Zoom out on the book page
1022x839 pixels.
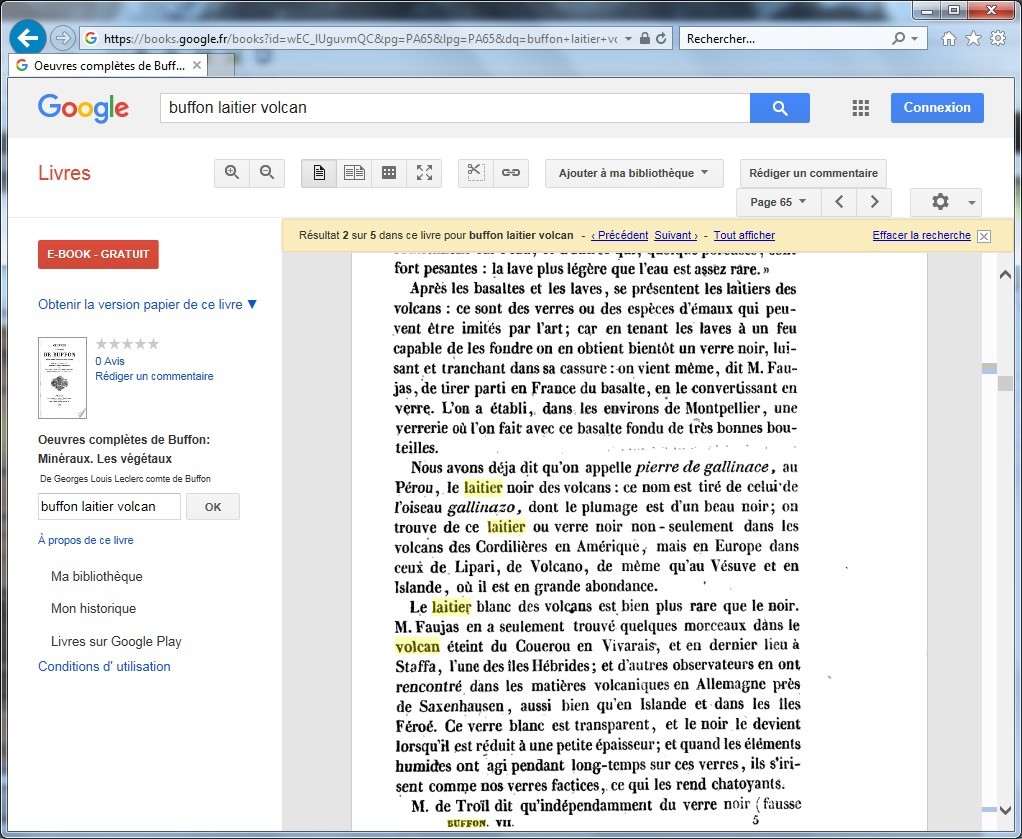[267, 173]
